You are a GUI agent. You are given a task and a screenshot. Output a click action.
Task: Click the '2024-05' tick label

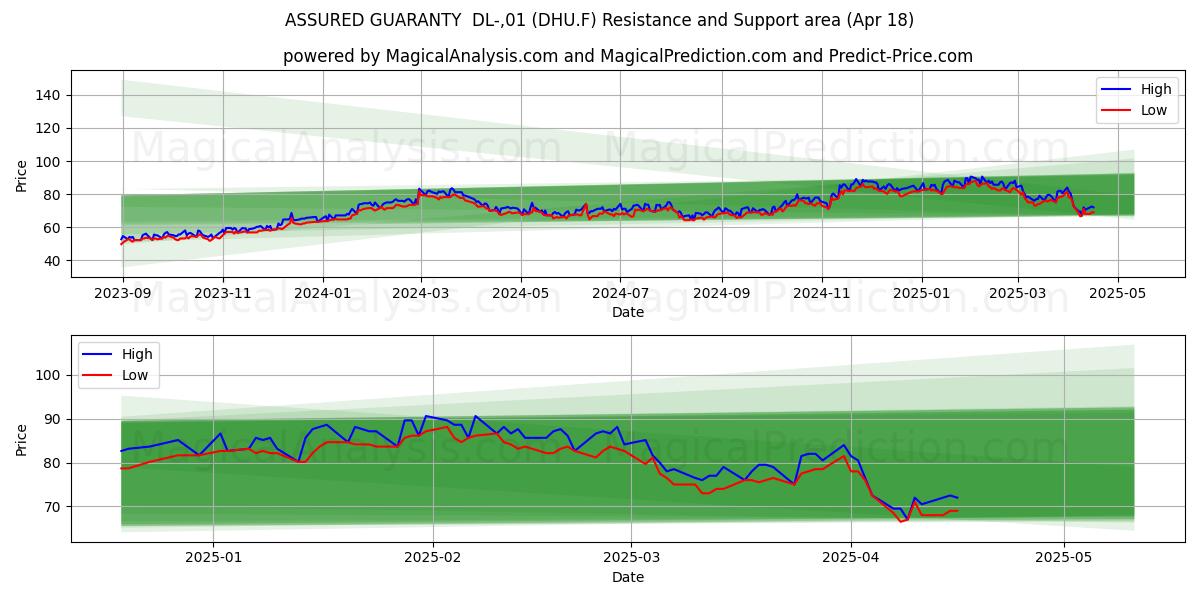tap(520, 294)
